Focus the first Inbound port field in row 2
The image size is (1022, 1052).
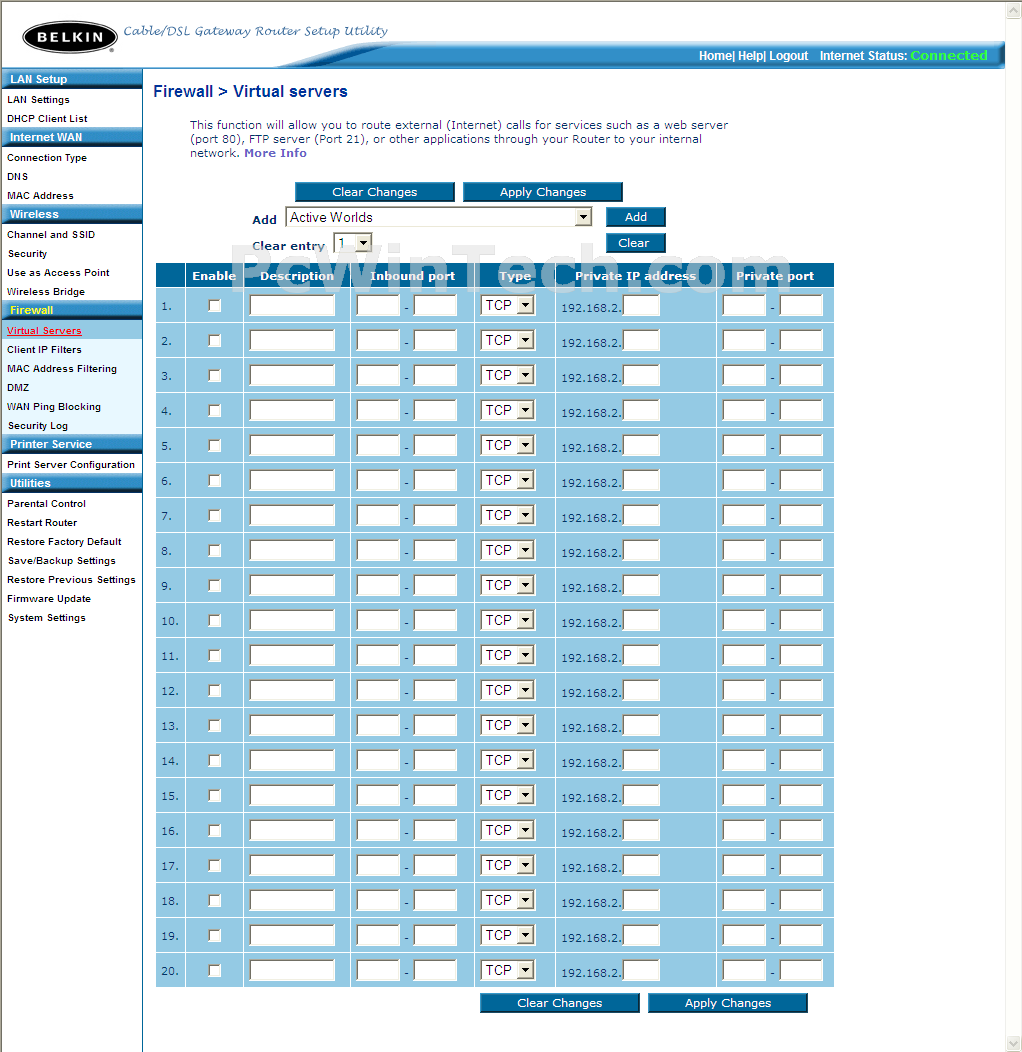pos(378,341)
